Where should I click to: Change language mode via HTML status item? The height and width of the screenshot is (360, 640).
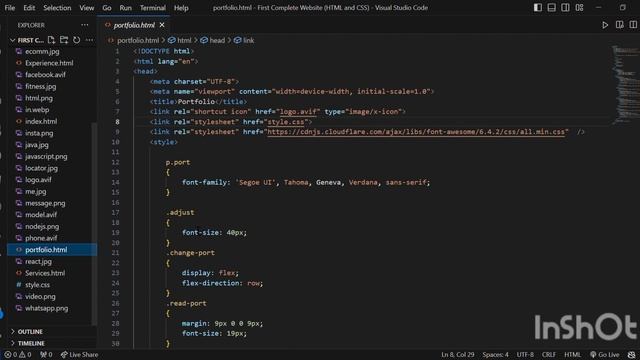coord(572,355)
